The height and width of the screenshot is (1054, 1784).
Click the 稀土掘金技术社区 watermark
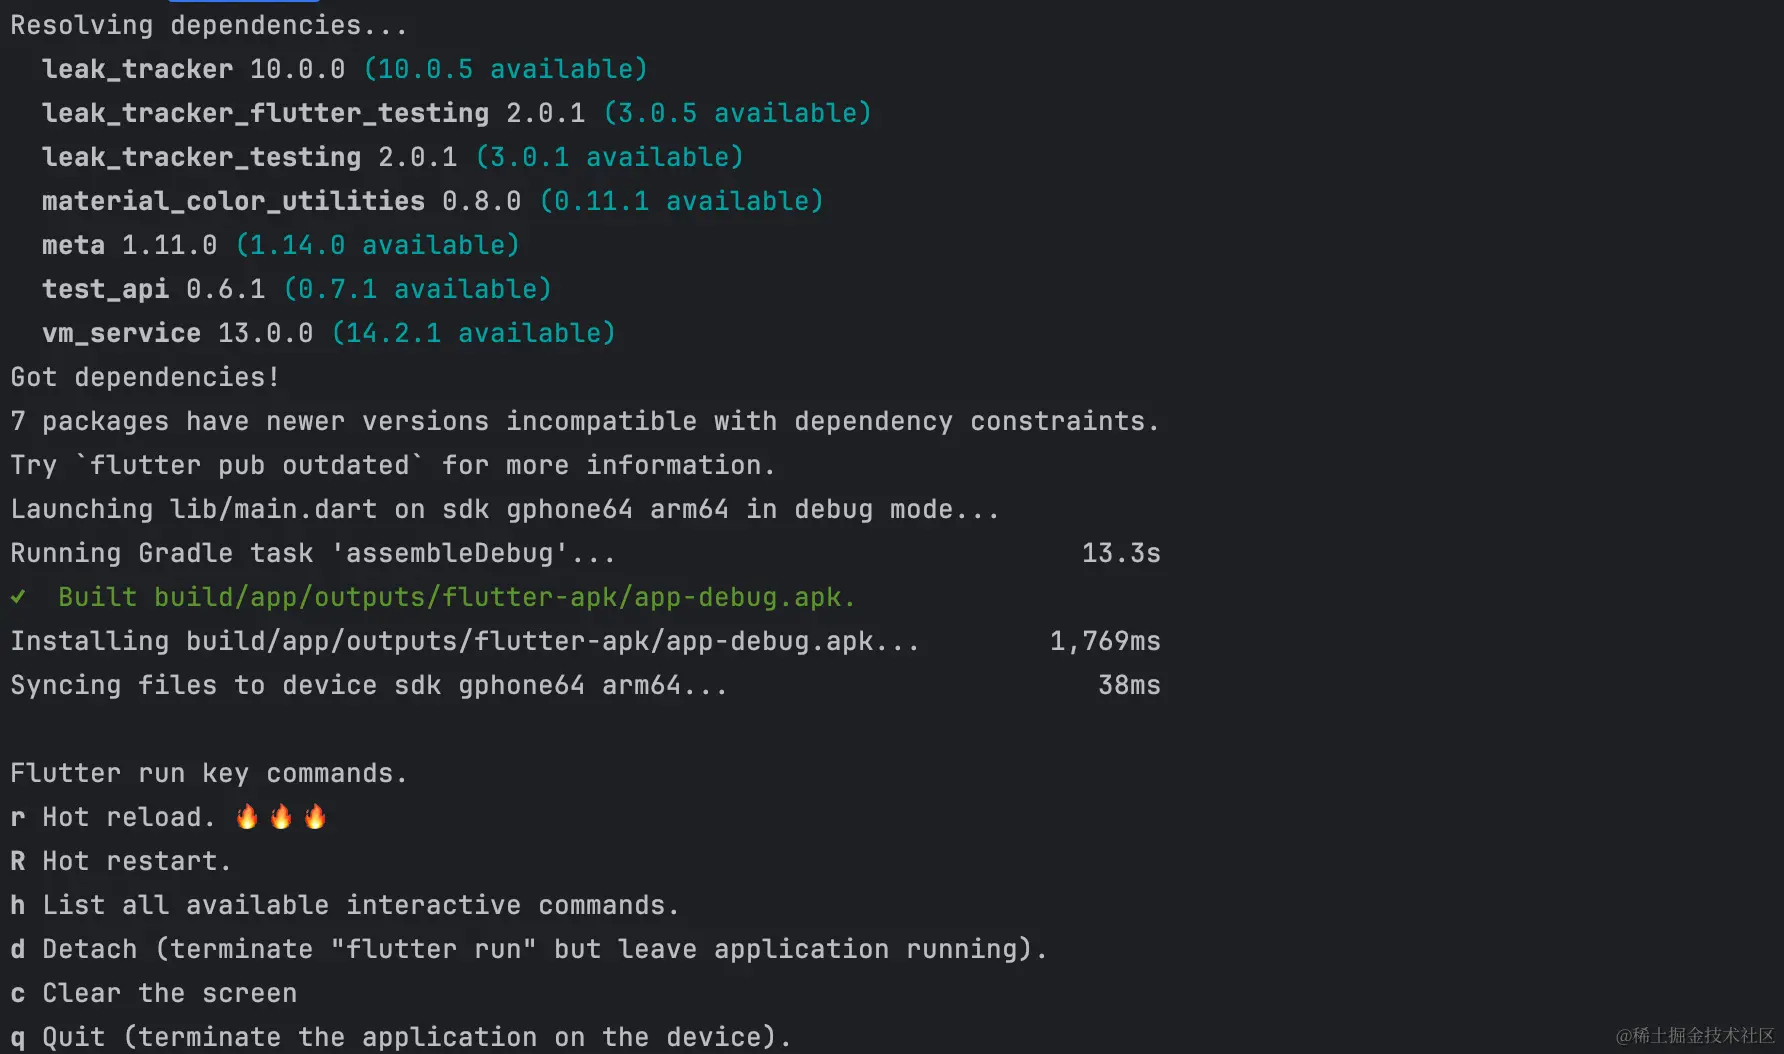tap(1697, 1035)
